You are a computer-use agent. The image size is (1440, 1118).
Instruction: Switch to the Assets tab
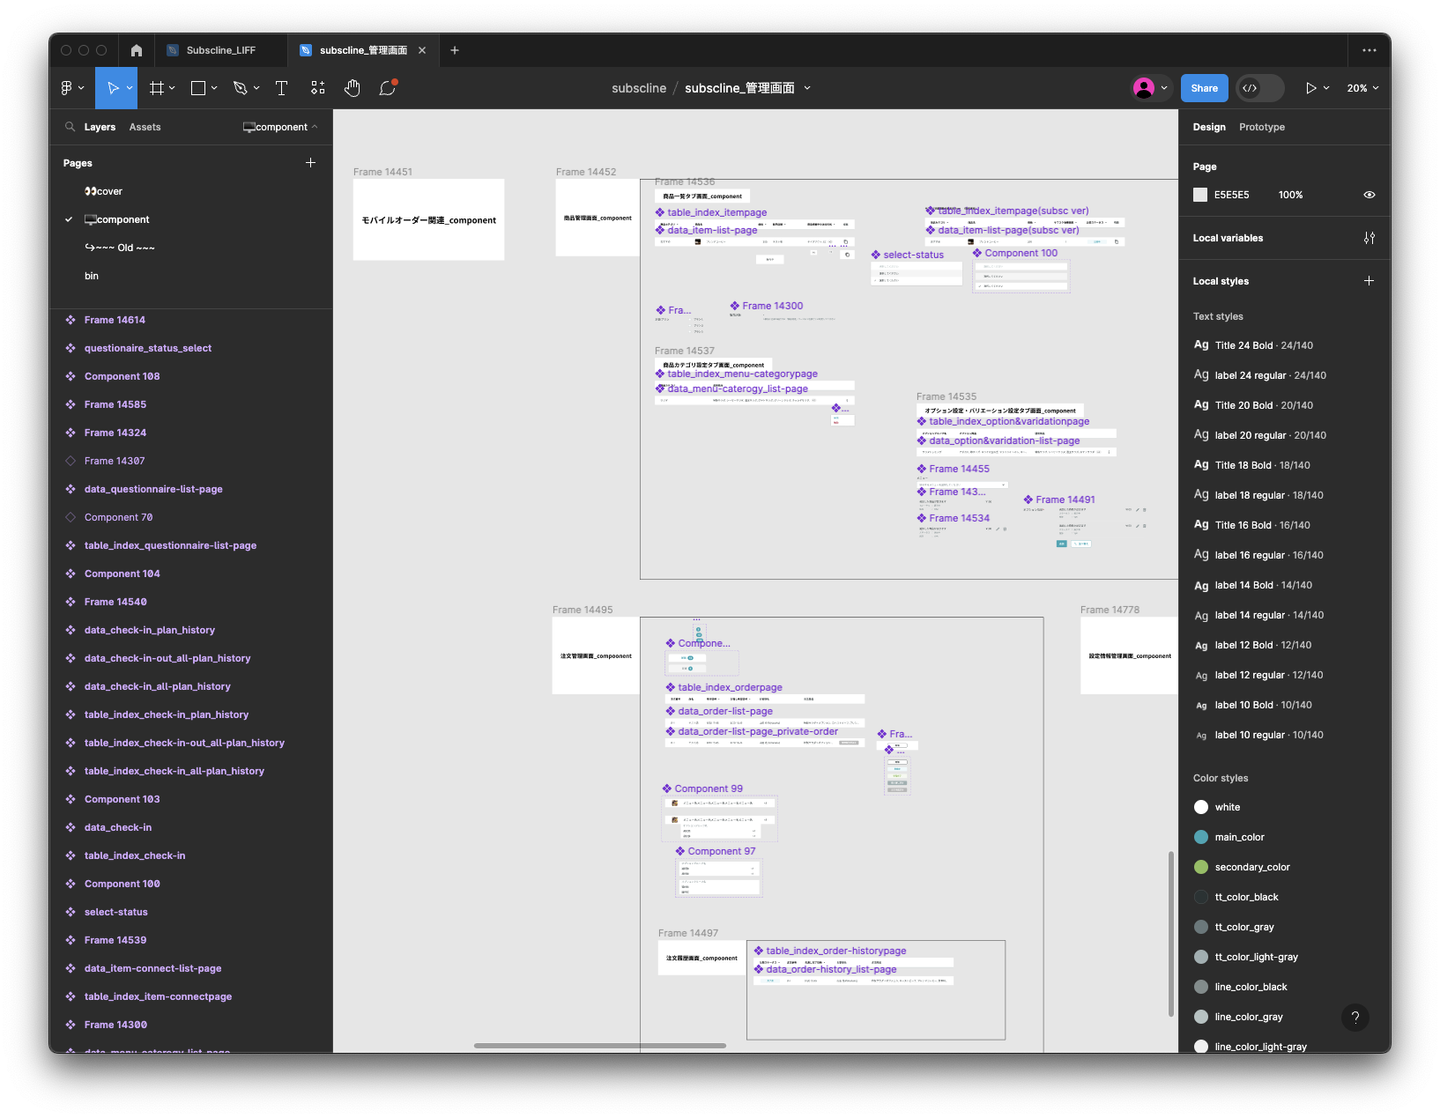tap(145, 127)
